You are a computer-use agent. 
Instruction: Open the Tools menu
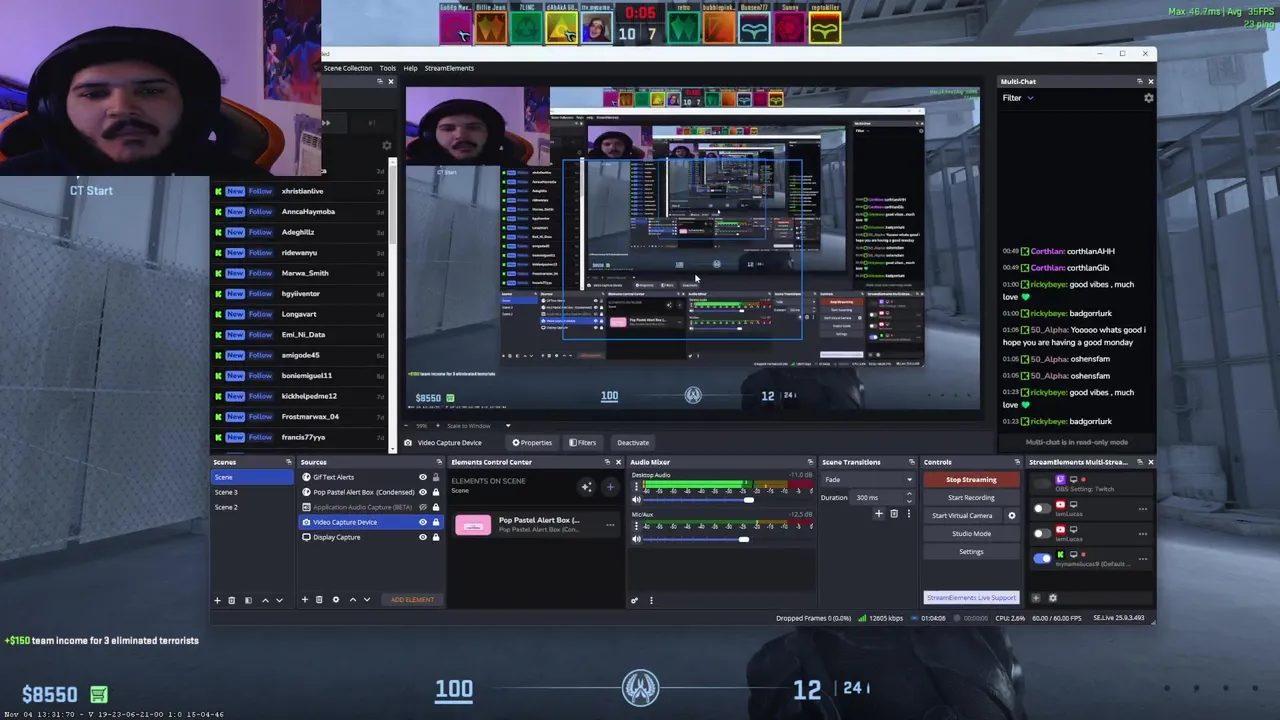click(387, 68)
